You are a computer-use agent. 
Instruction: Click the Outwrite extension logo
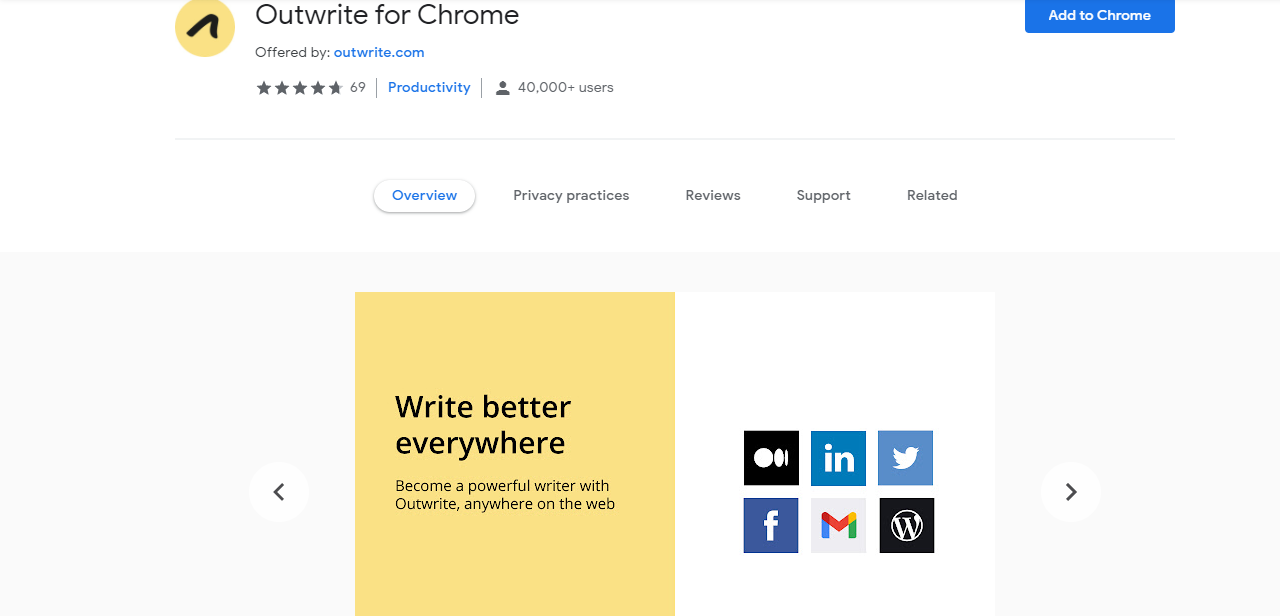(204, 27)
